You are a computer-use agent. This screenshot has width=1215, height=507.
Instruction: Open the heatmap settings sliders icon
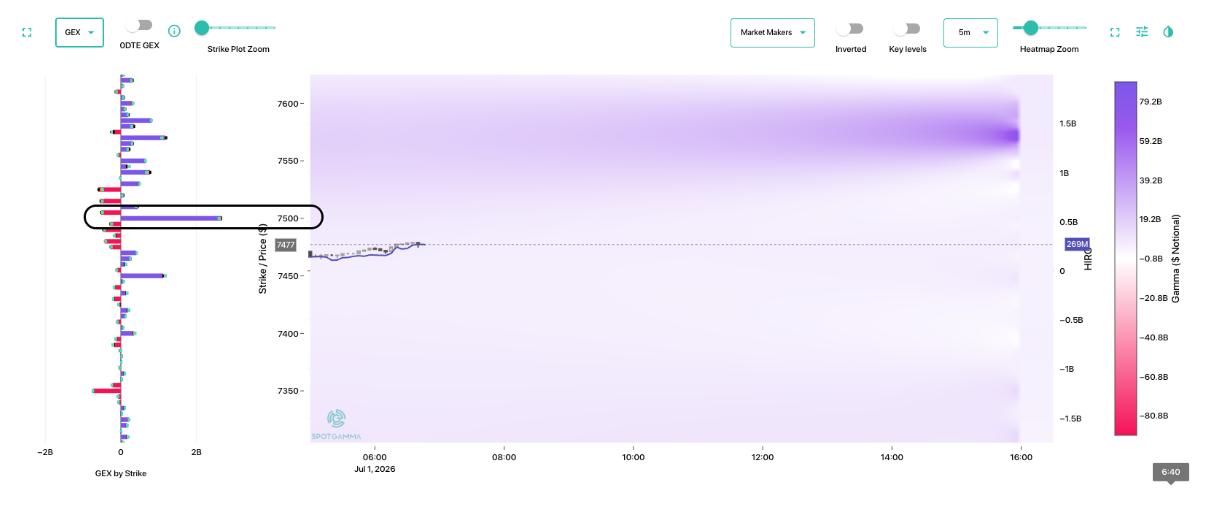[x=1142, y=32]
